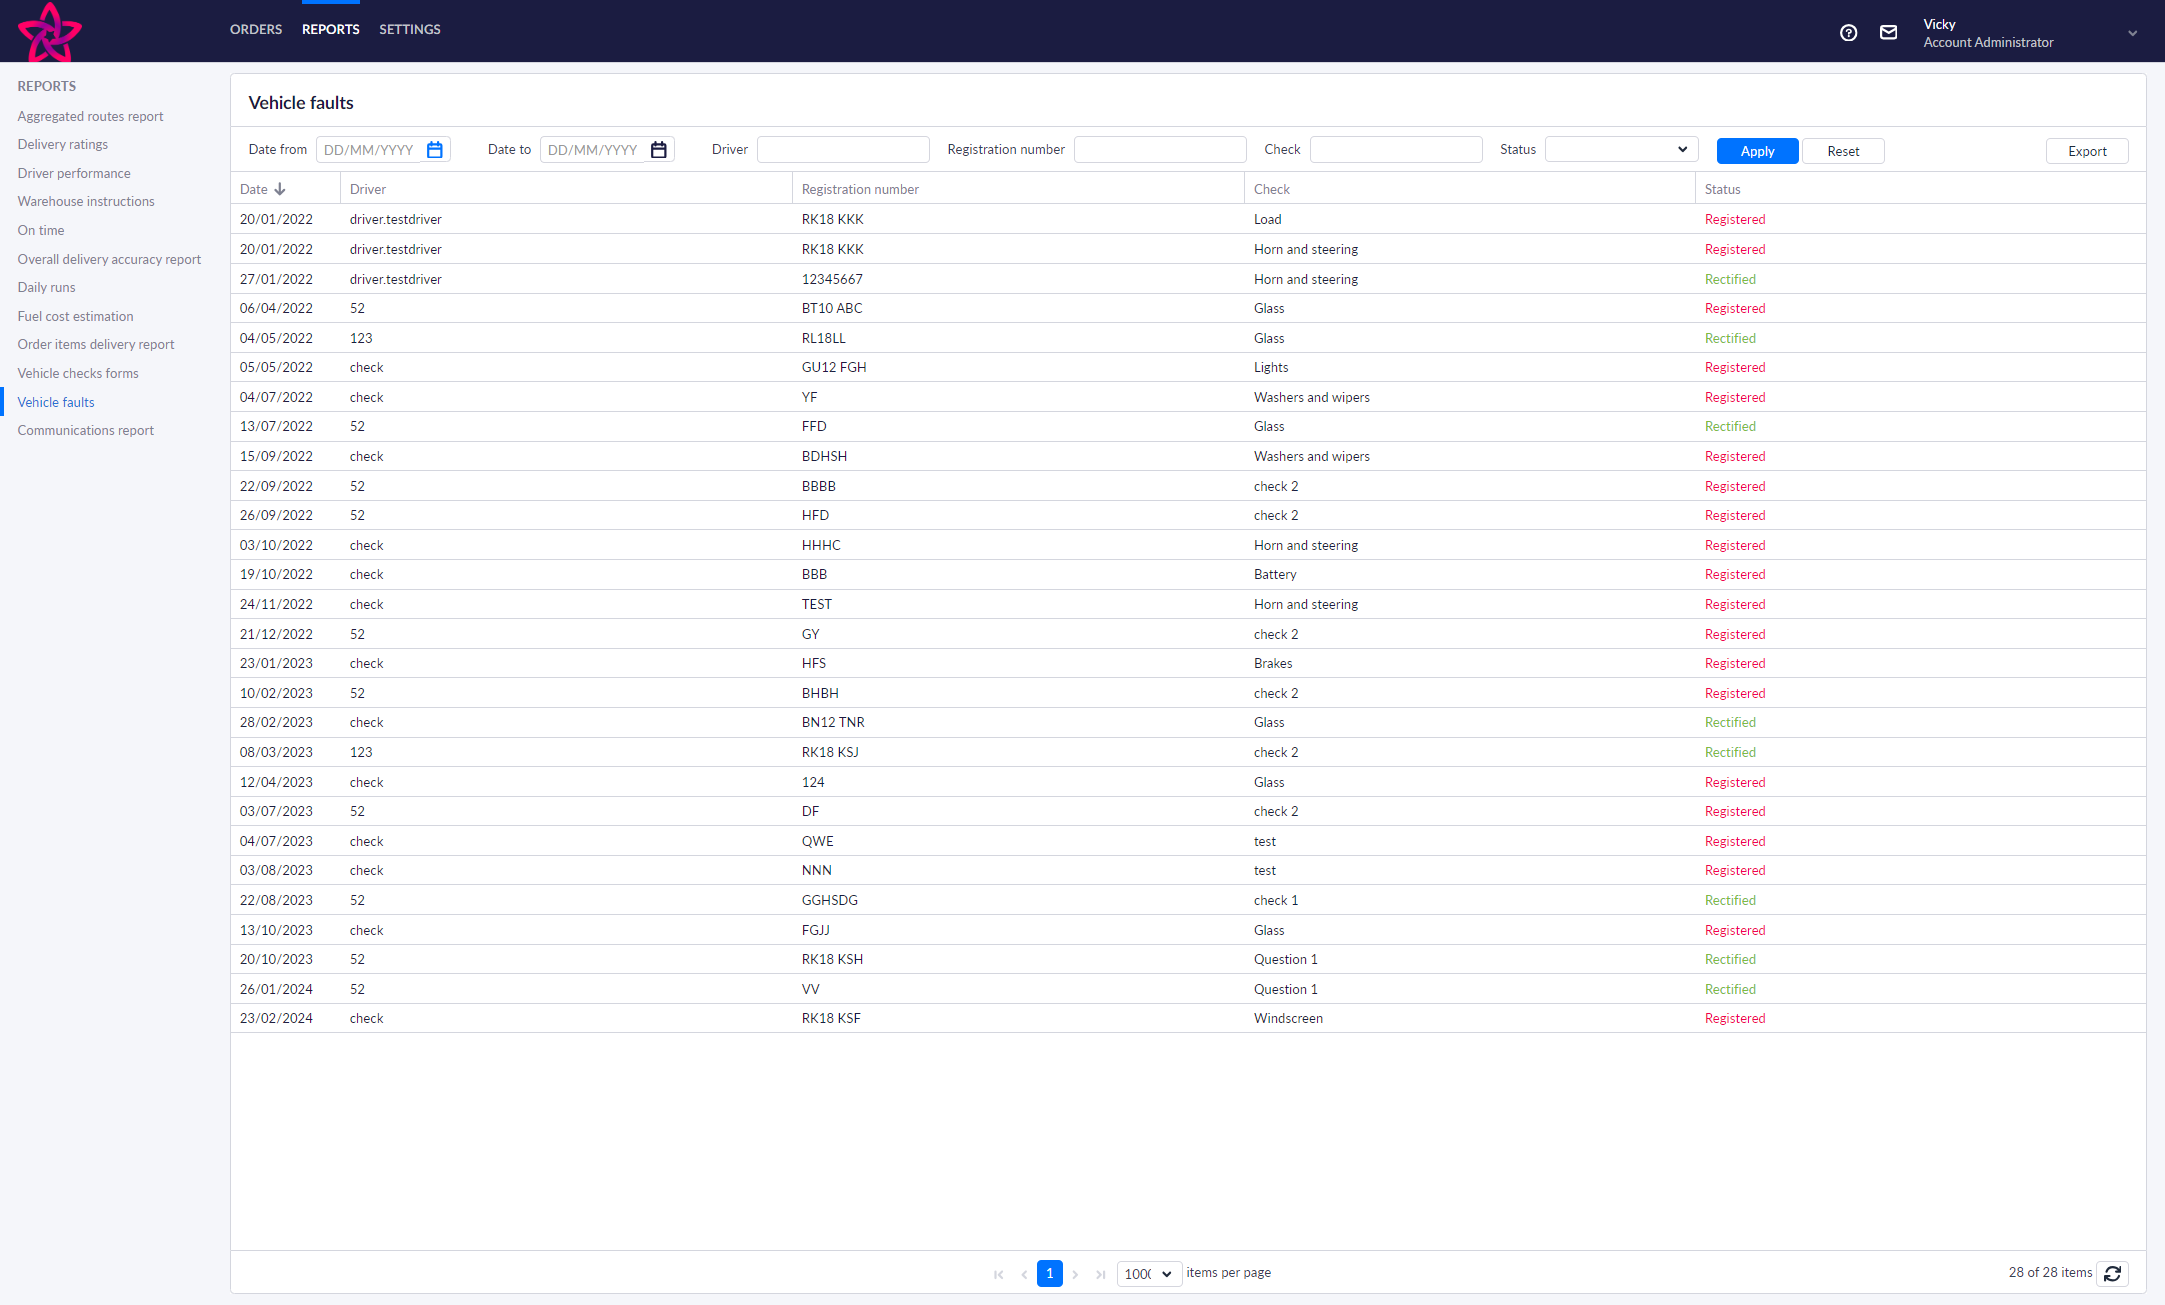Open the Date from calendar picker
The width and height of the screenshot is (2165, 1305).
(435, 150)
